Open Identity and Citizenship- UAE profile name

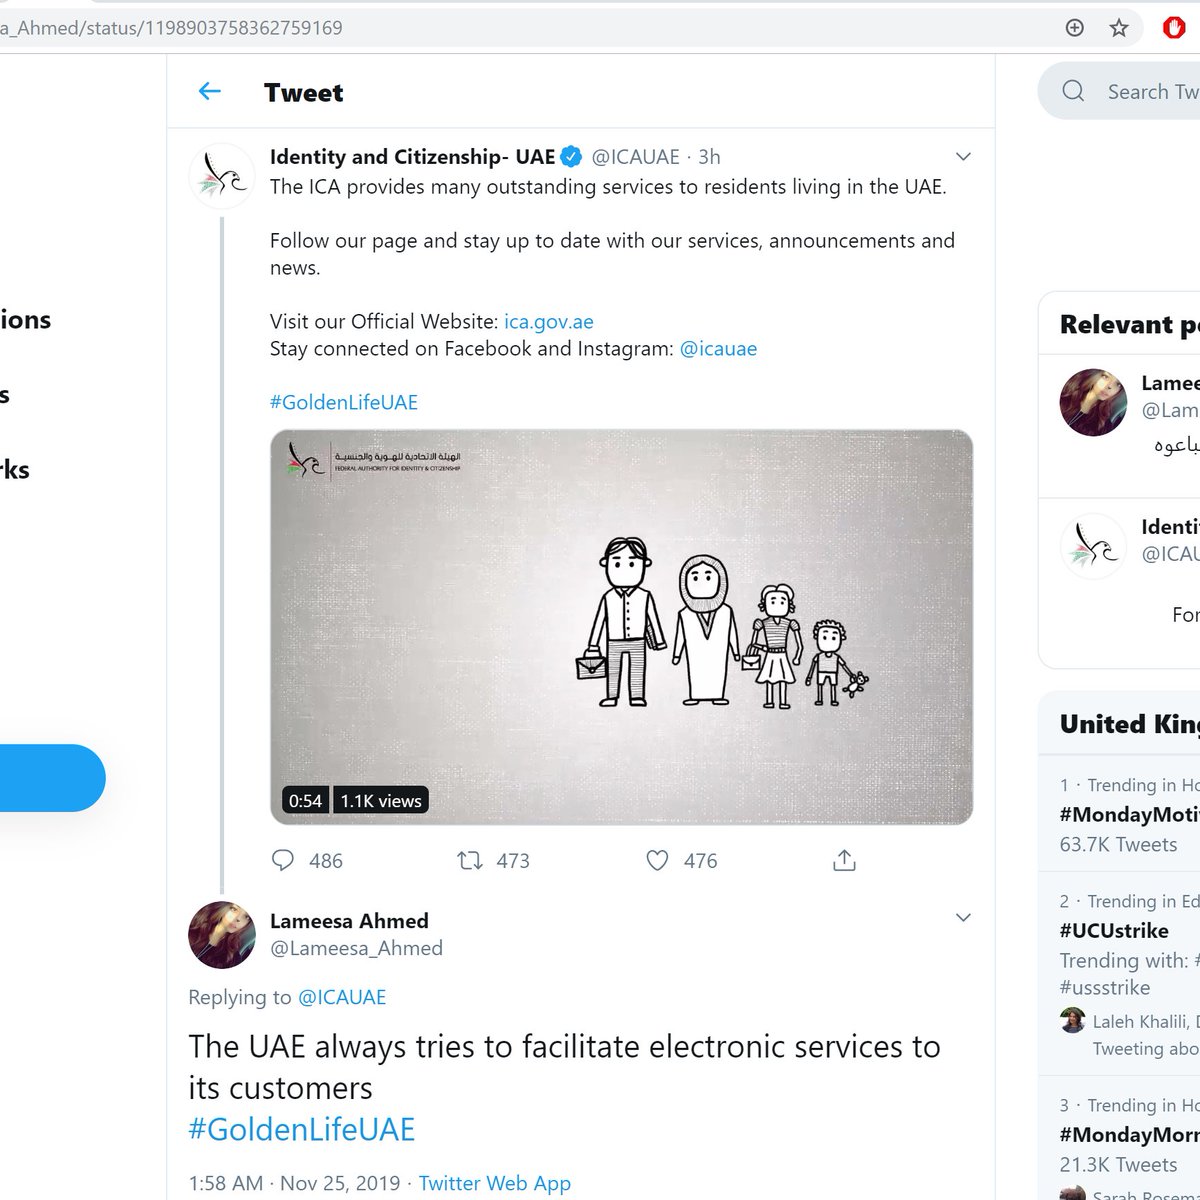pyautogui.click(x=412, y=157)
